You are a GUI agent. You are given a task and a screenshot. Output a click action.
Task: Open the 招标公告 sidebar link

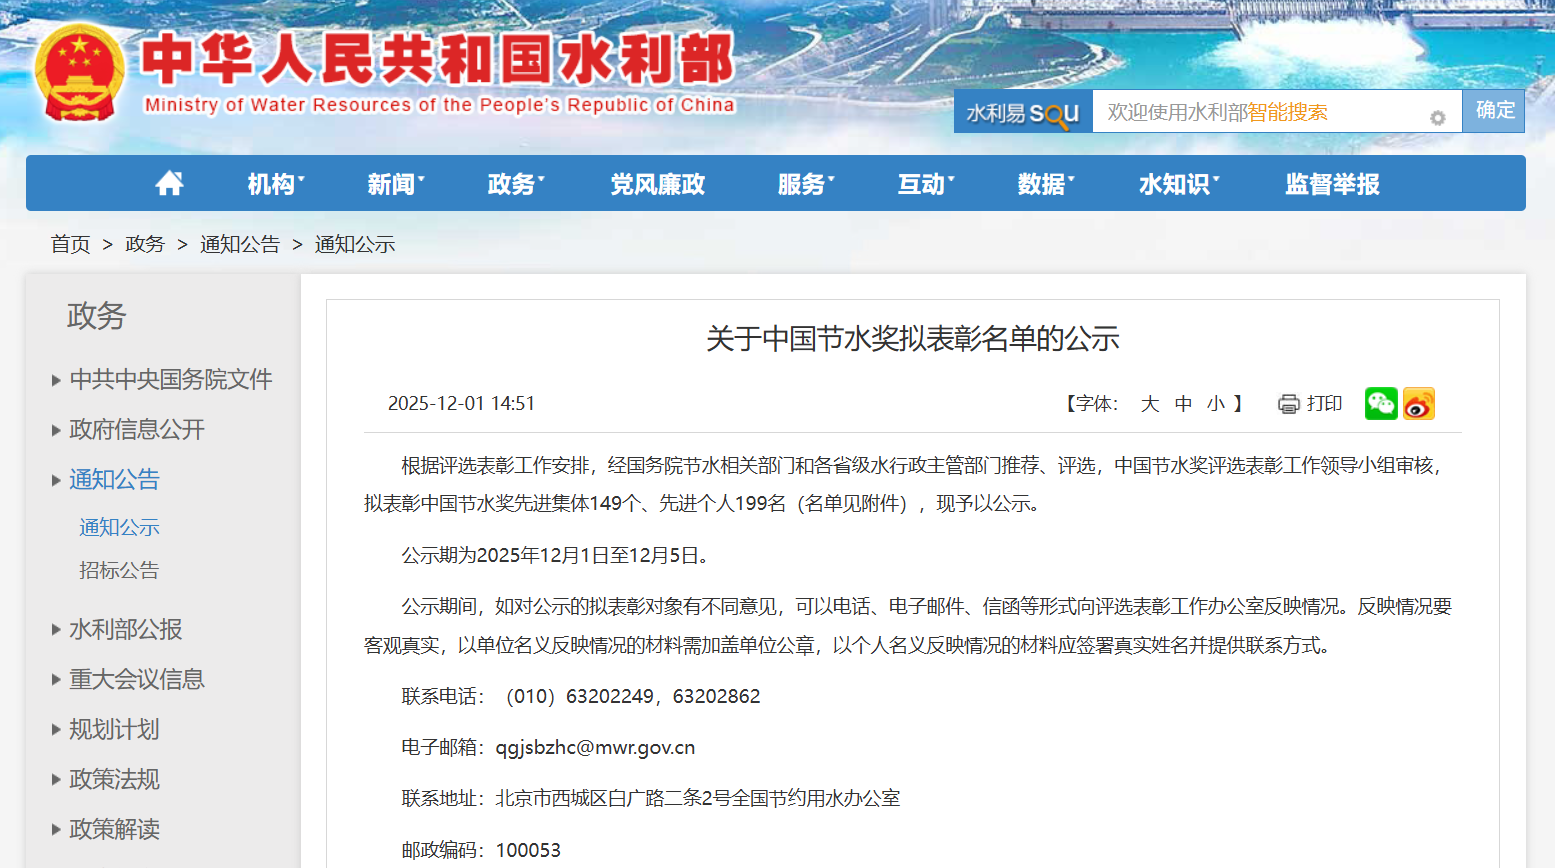click(x=119, y=569)
